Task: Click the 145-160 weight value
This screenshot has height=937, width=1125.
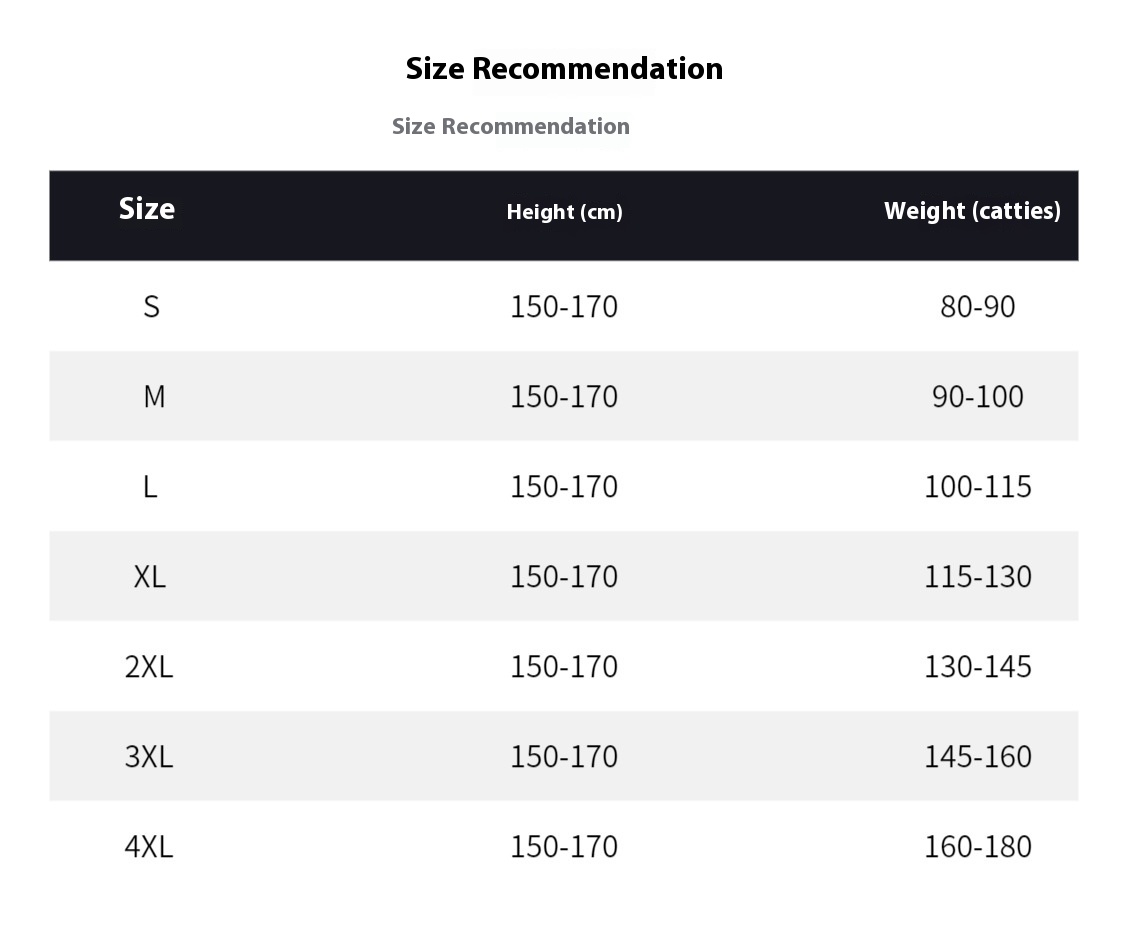Action: pyautogui.click(x=977, y=757)
